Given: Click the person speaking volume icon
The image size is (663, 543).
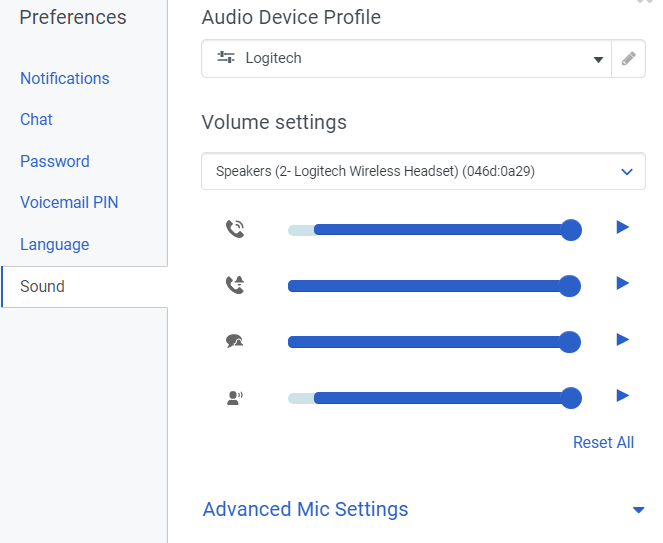Looking at the screenshot, I should coord(235,397).
